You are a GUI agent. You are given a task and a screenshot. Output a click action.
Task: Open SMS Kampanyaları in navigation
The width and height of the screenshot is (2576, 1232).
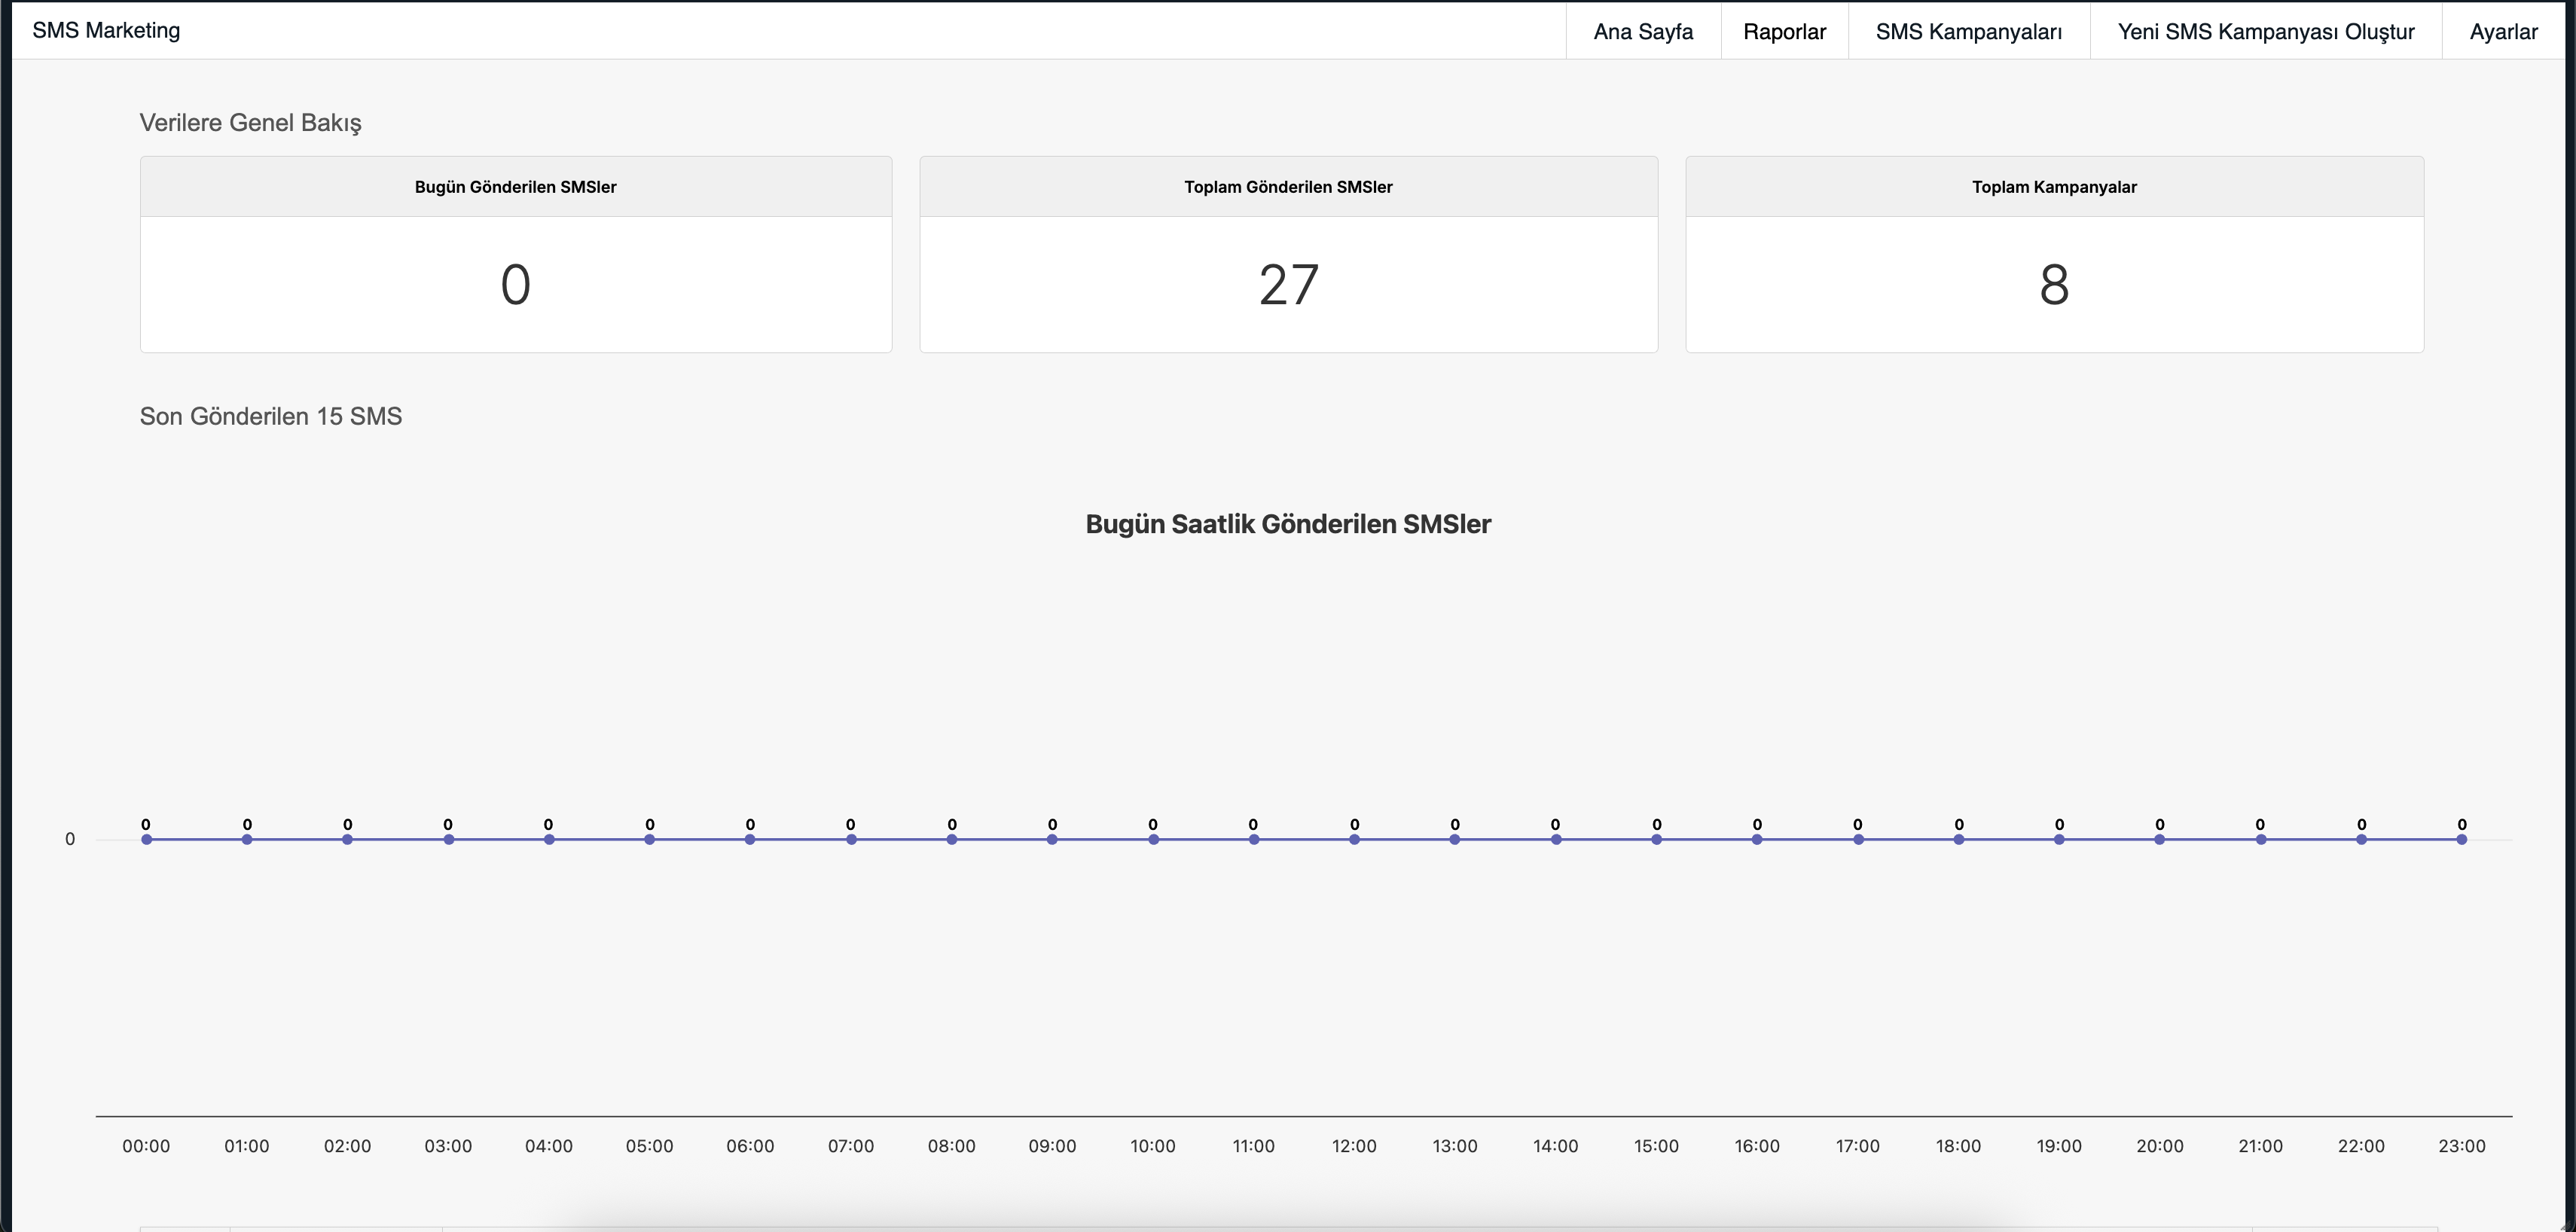coord(1968,32)
